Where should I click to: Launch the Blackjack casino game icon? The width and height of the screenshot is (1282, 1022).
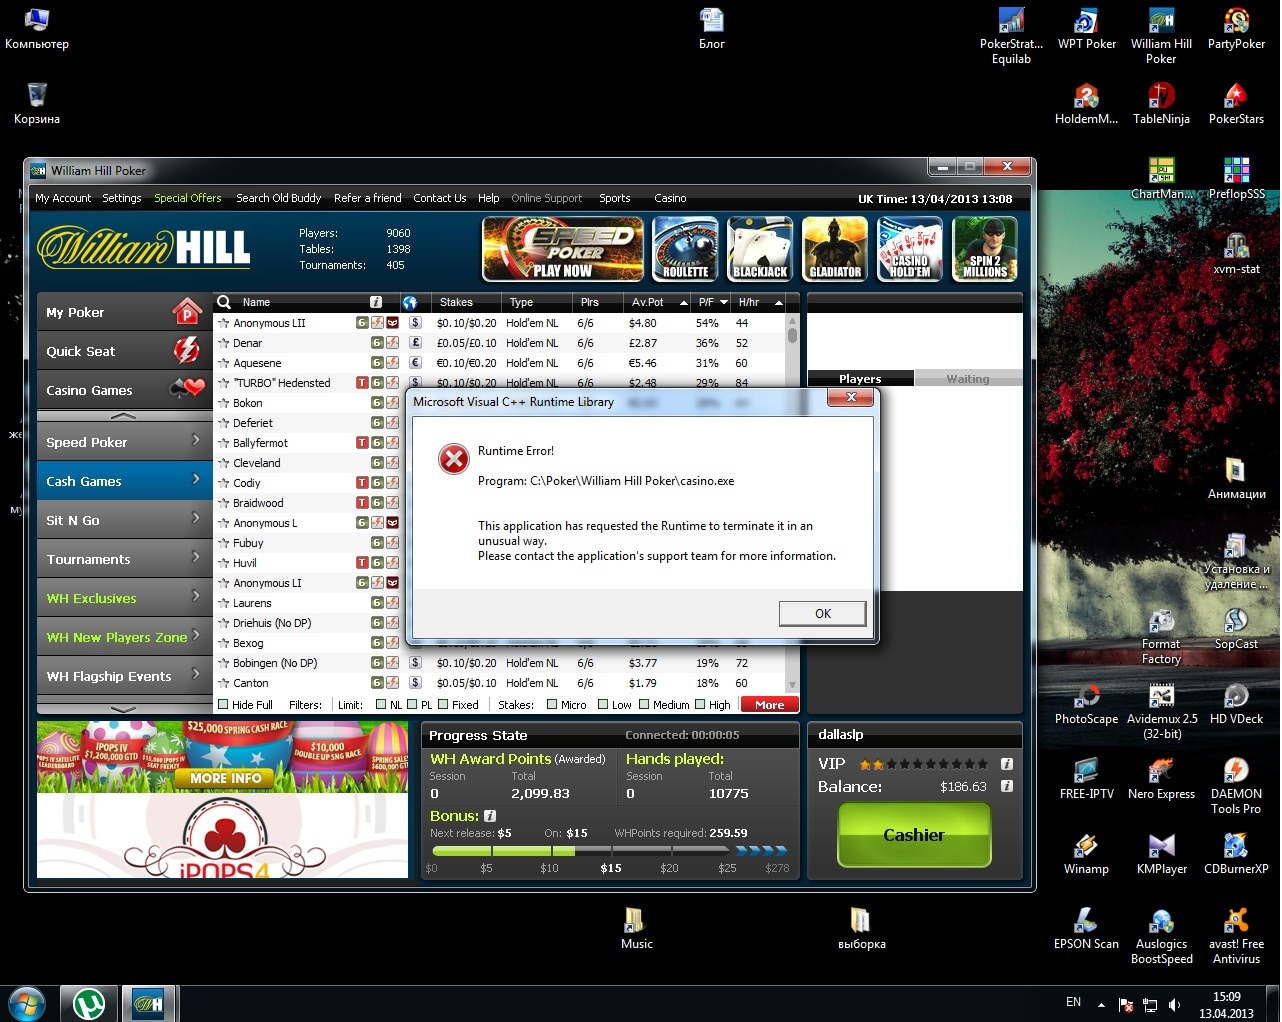click(760, 249)
